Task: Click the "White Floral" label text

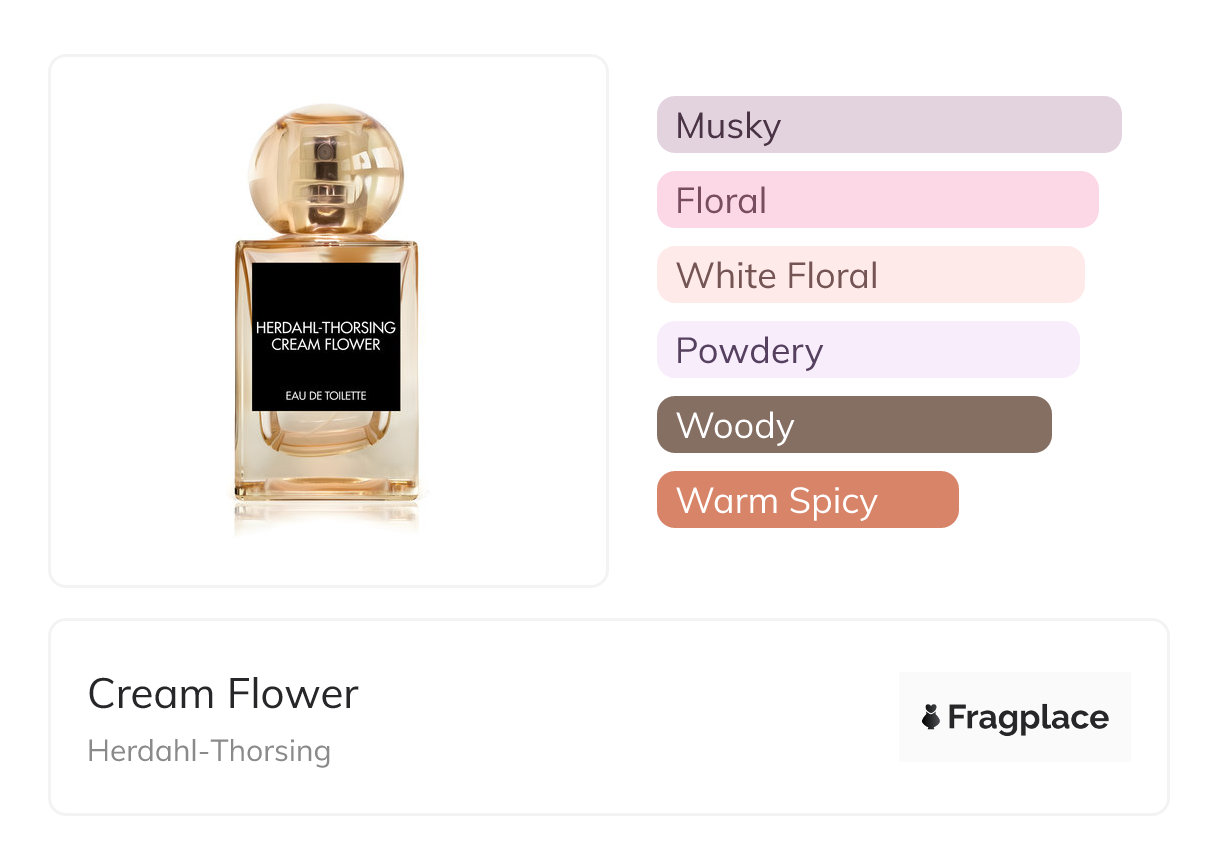Action: pyautogui.click(x=776, y=276)
